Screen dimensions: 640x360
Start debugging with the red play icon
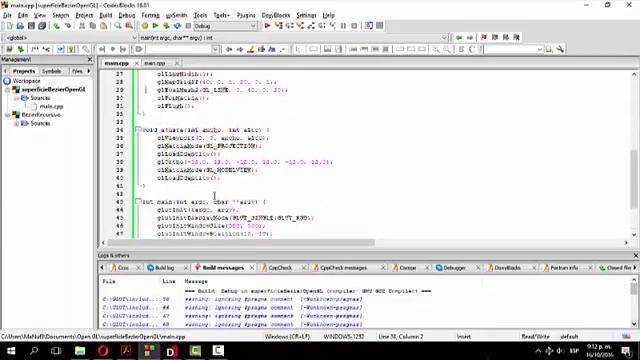267,26
